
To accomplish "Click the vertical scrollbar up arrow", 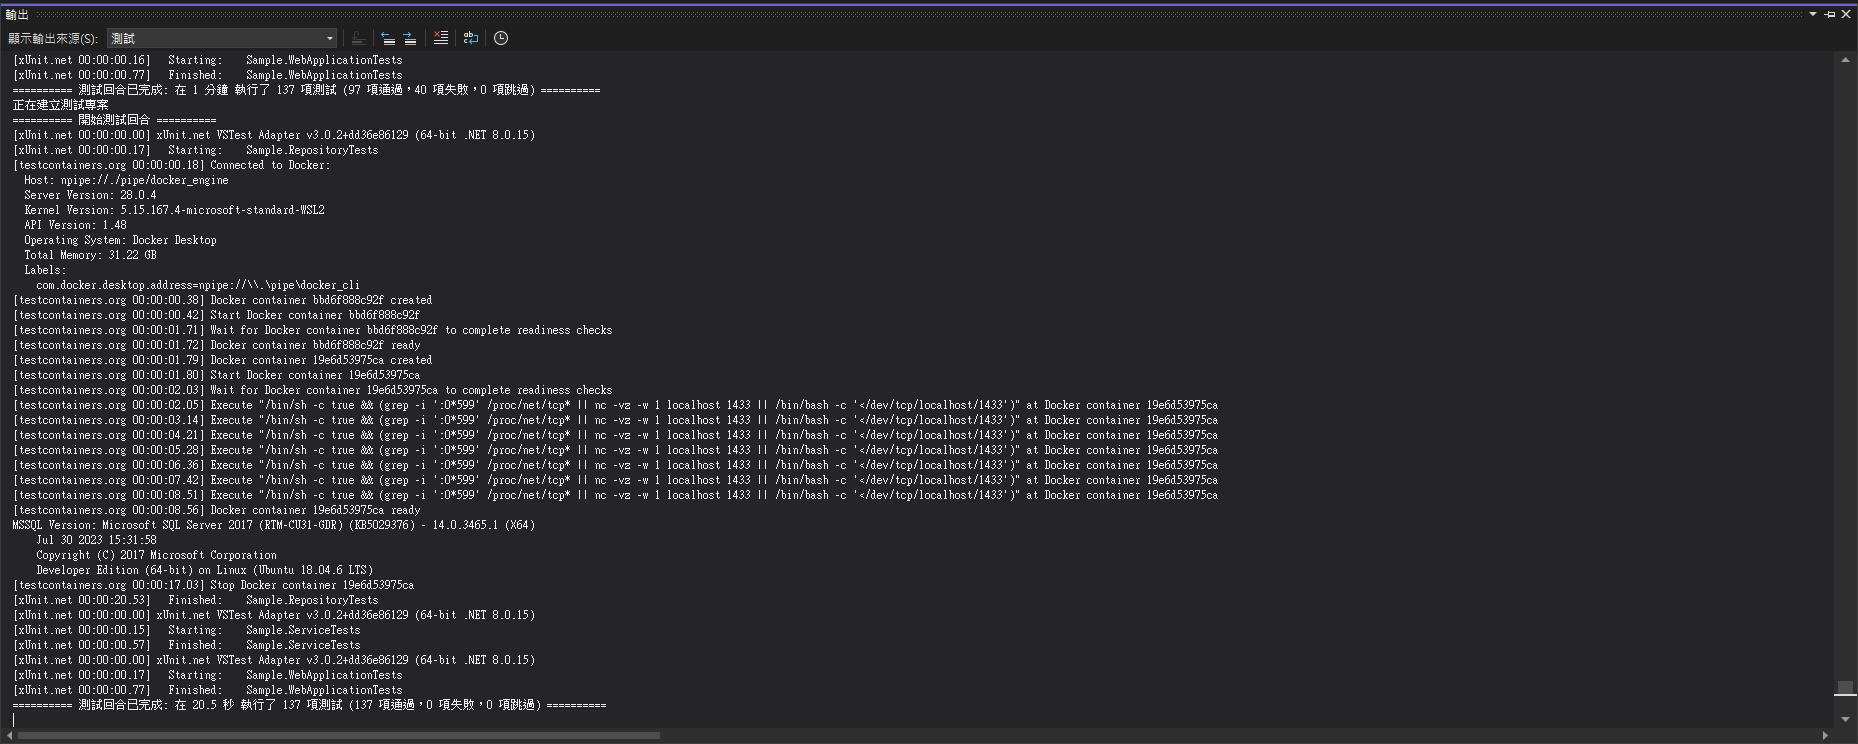I will tap(1845, 60).
